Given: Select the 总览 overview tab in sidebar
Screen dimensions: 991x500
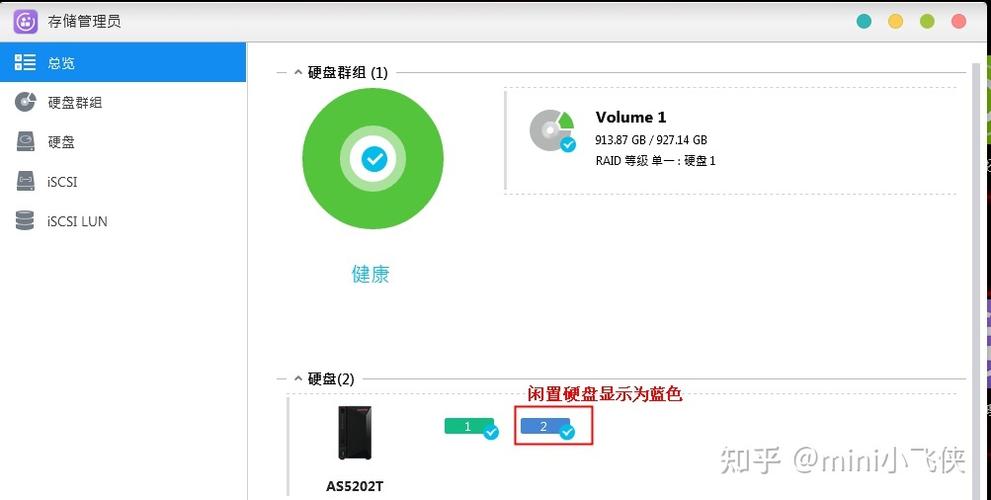Looking at the screenshot, I should pos(123,62).
